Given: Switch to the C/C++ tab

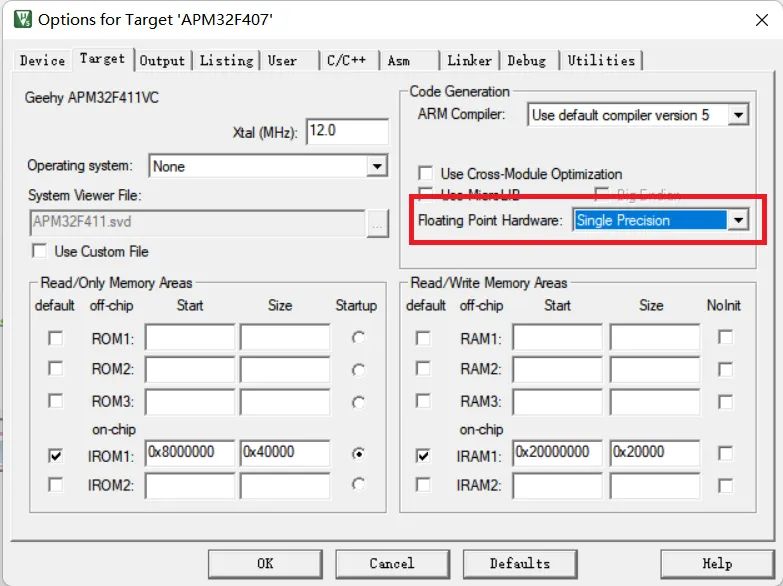Looking at the screenshot, I should tap(347, 60).
